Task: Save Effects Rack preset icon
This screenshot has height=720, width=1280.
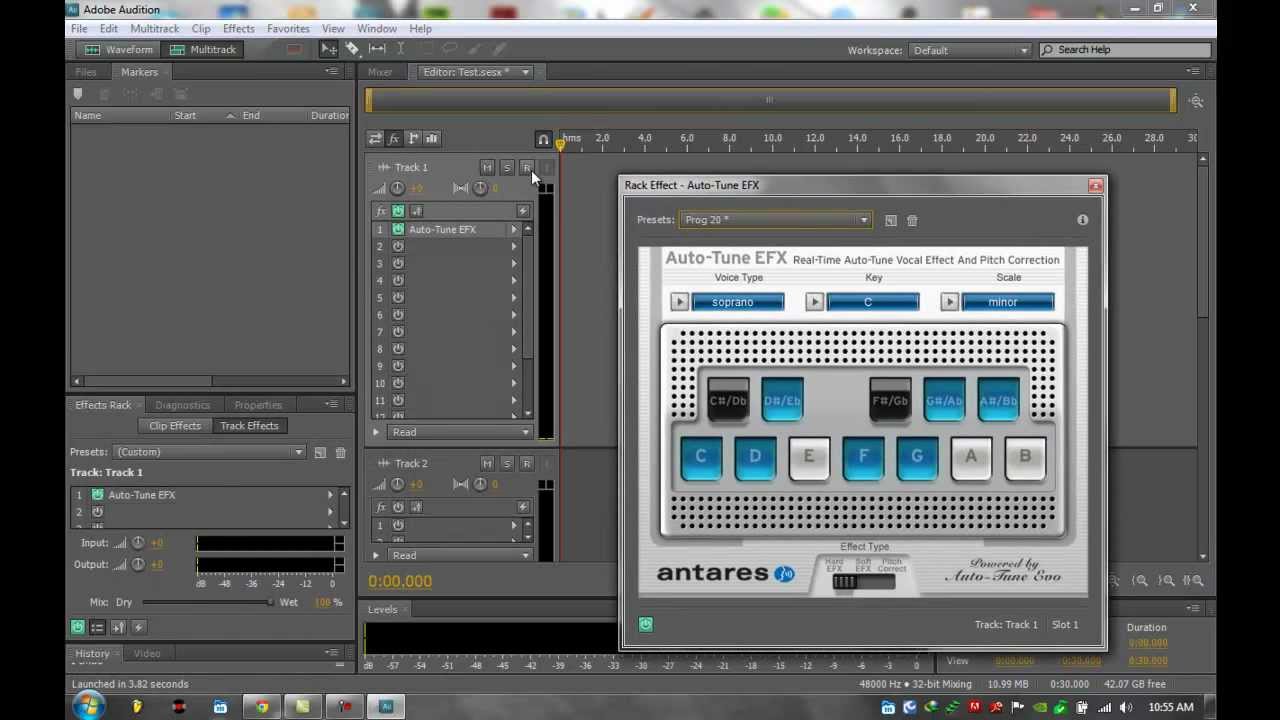Action: tap(320, 452)
